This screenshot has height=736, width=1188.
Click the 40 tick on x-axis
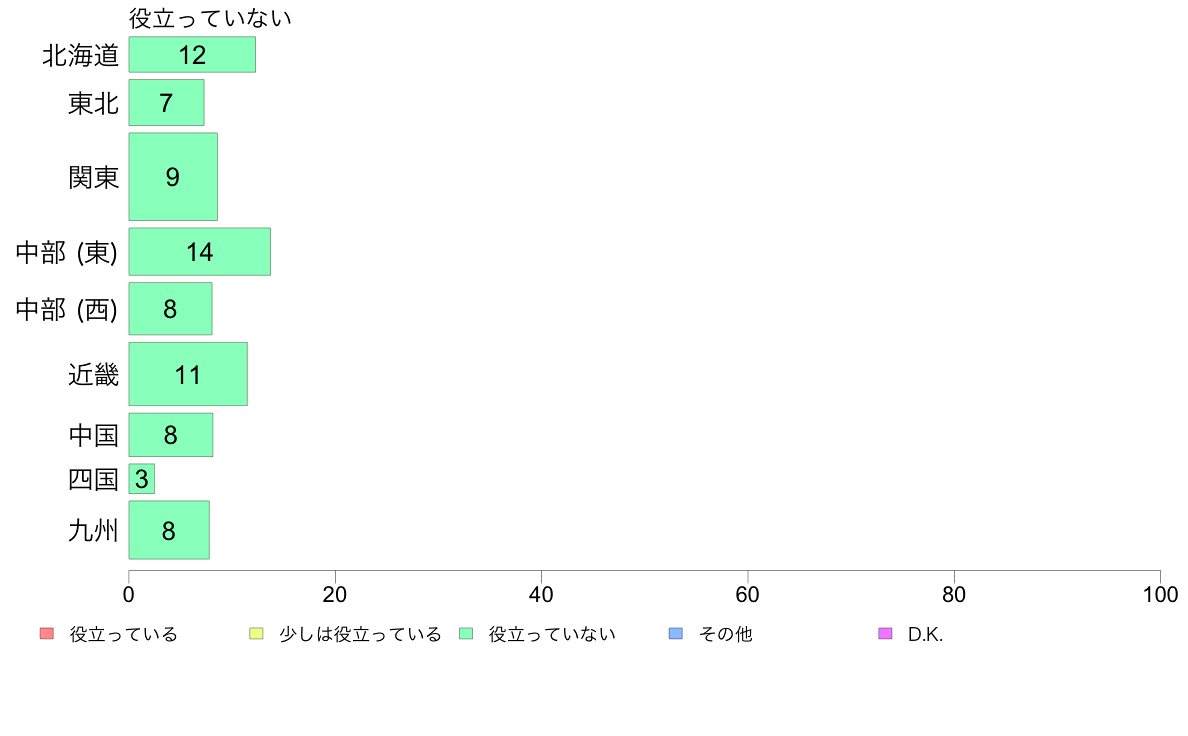(x=541, y=594)
